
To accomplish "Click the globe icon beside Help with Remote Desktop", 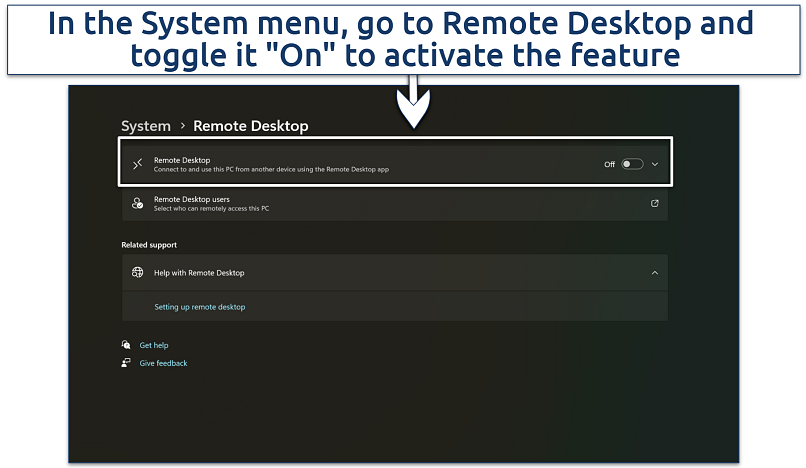I will tap(137, 272).
